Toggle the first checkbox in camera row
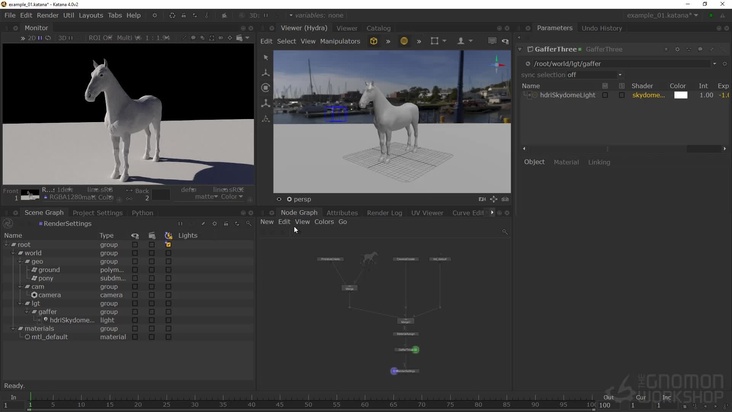The width and height of the screenshot is (732, 412). point(135,295)
